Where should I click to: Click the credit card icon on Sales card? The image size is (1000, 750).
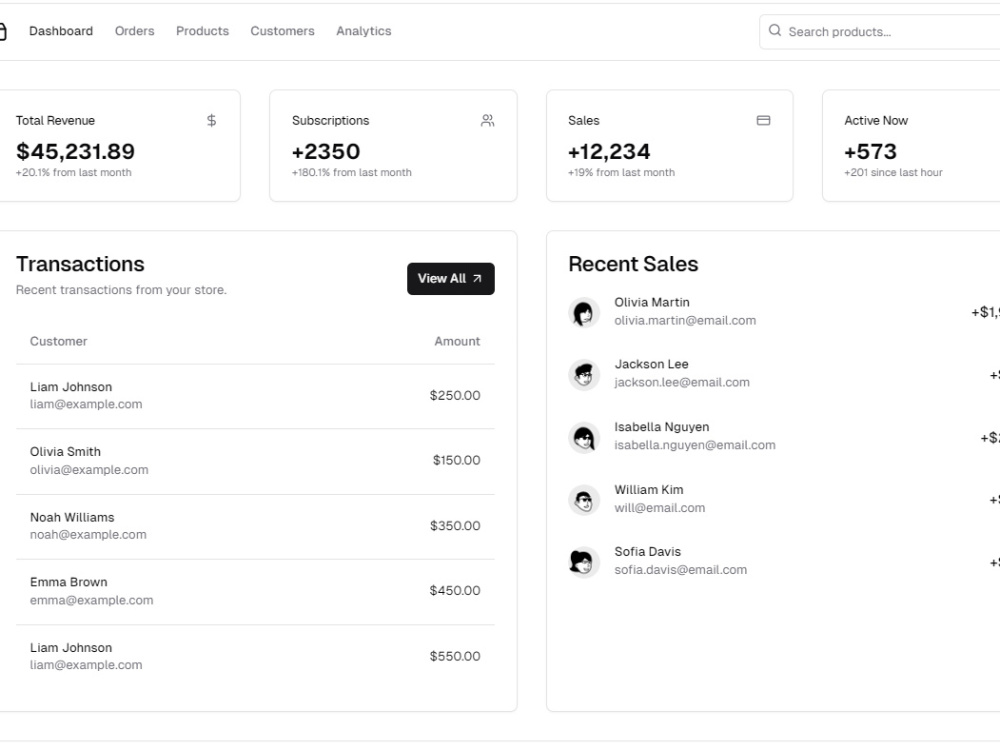coord(763,120)
